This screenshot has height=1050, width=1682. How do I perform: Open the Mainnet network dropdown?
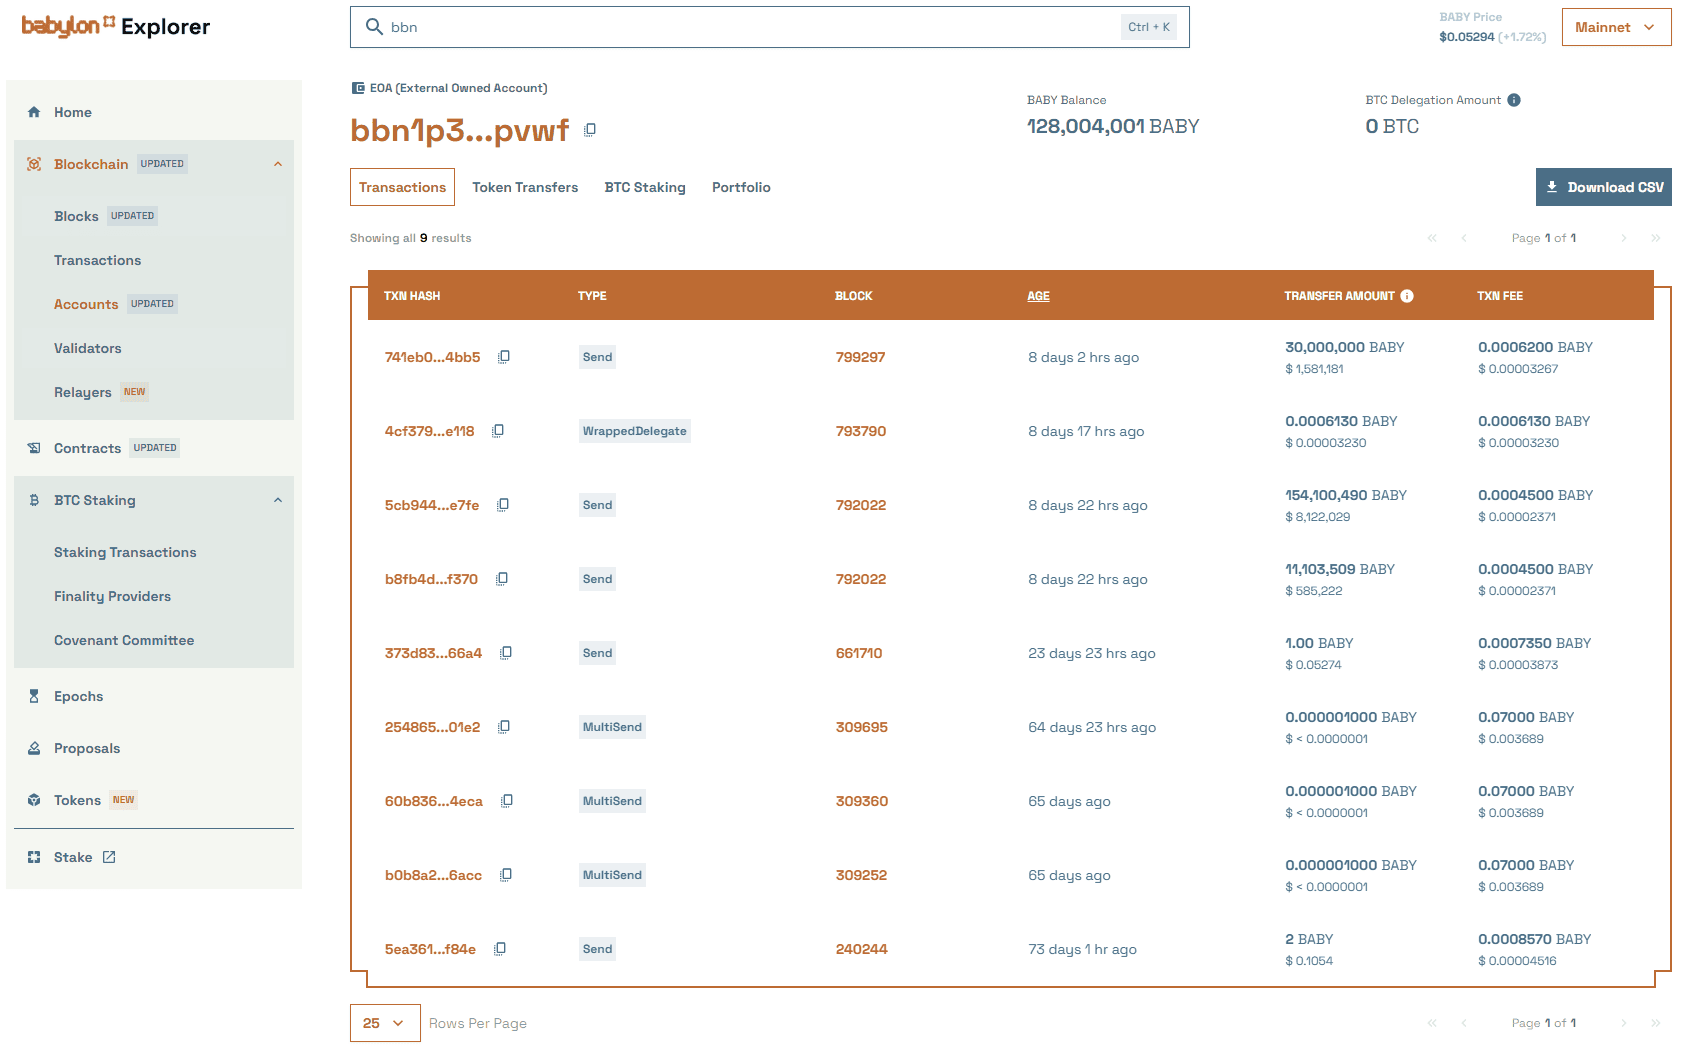[1616, 27]
